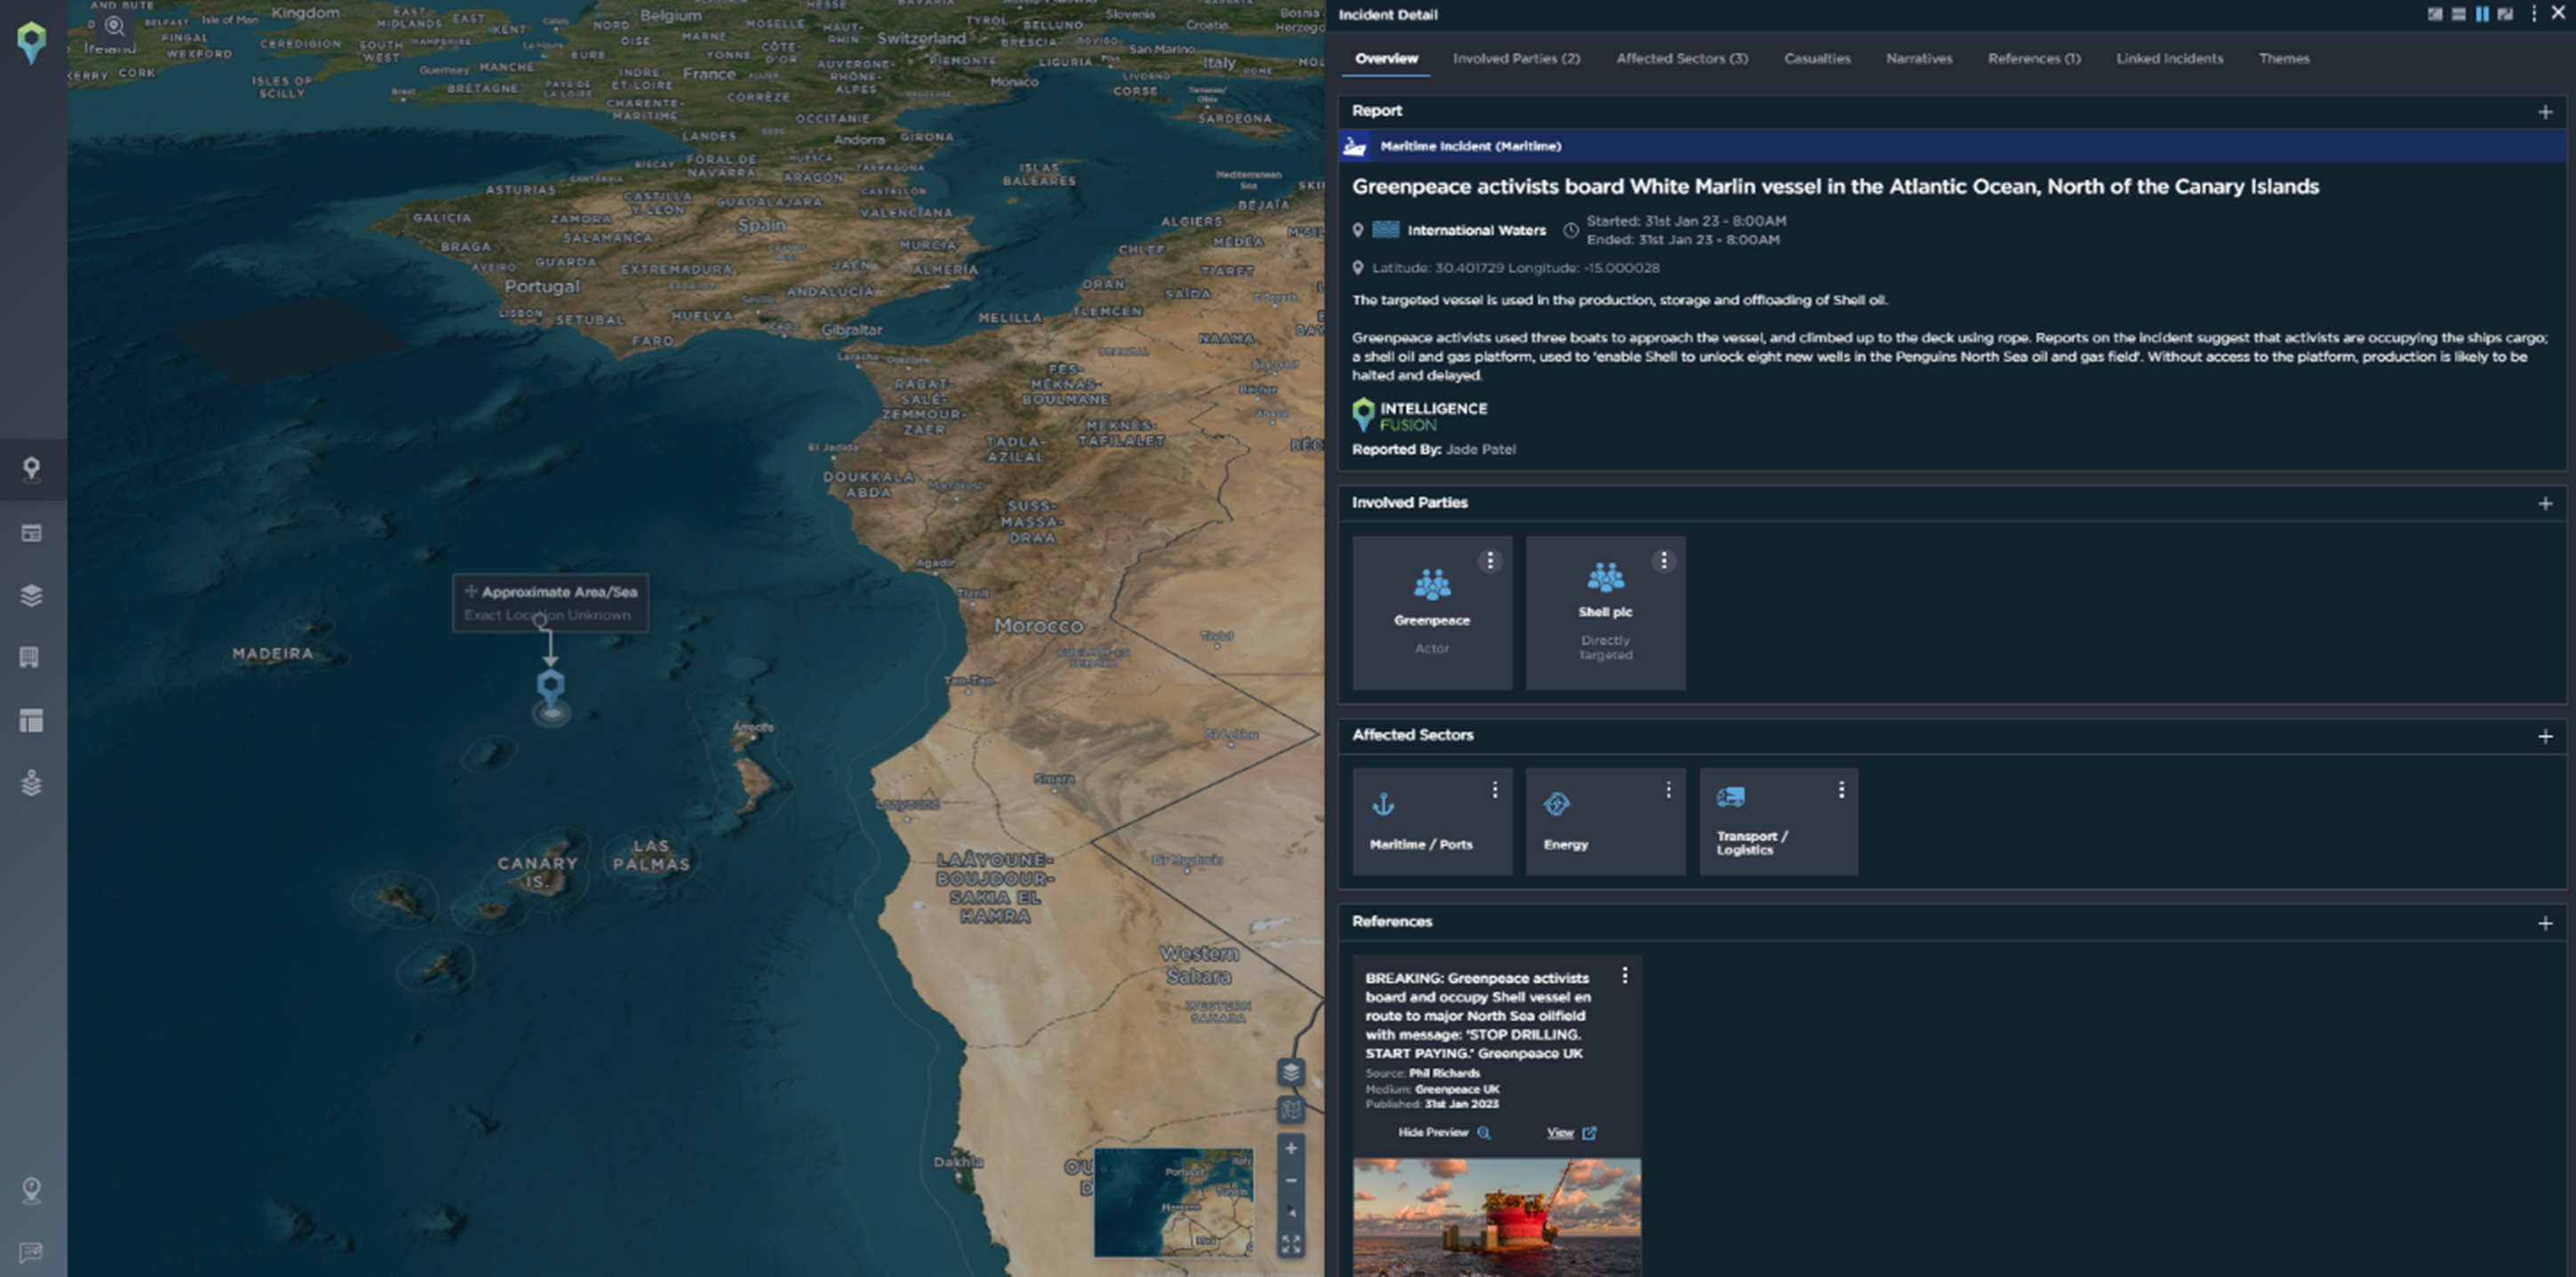The image size is (2576, 1277).
Task: Open the Themes tab
Action: 2284,59
